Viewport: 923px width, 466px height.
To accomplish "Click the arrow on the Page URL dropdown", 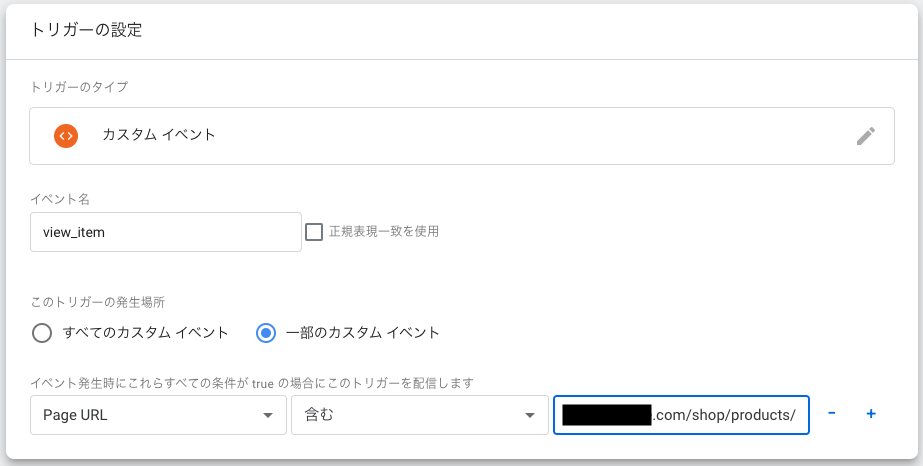I will [x=267, y=416].
